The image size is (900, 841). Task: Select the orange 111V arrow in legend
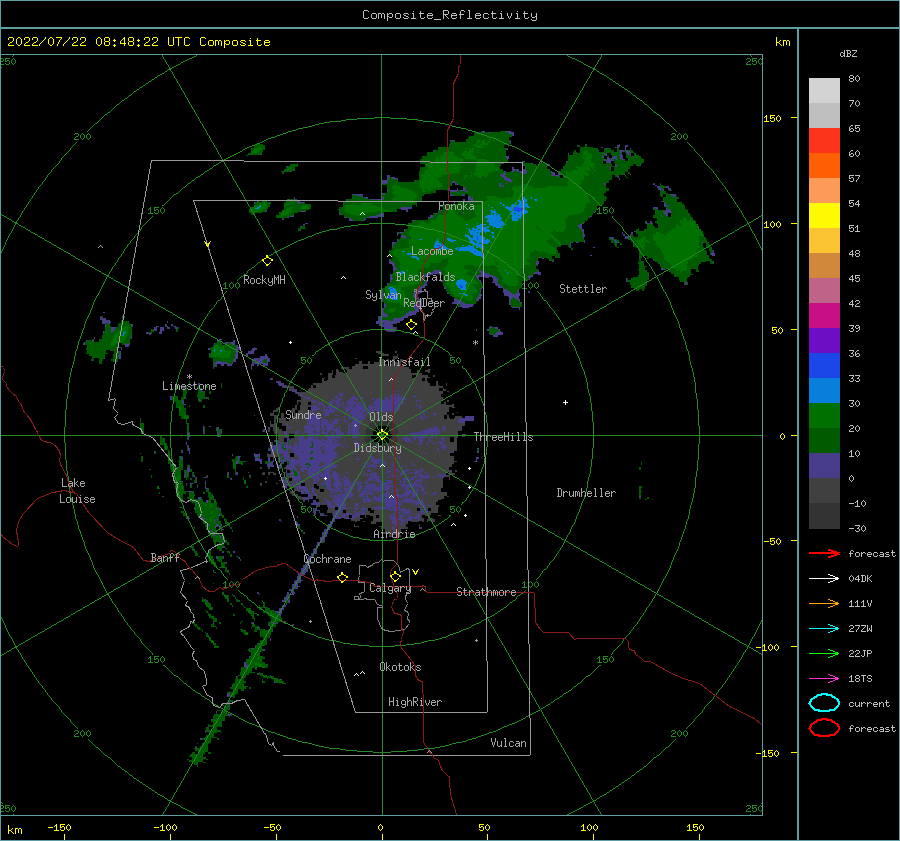coord(824,603)
